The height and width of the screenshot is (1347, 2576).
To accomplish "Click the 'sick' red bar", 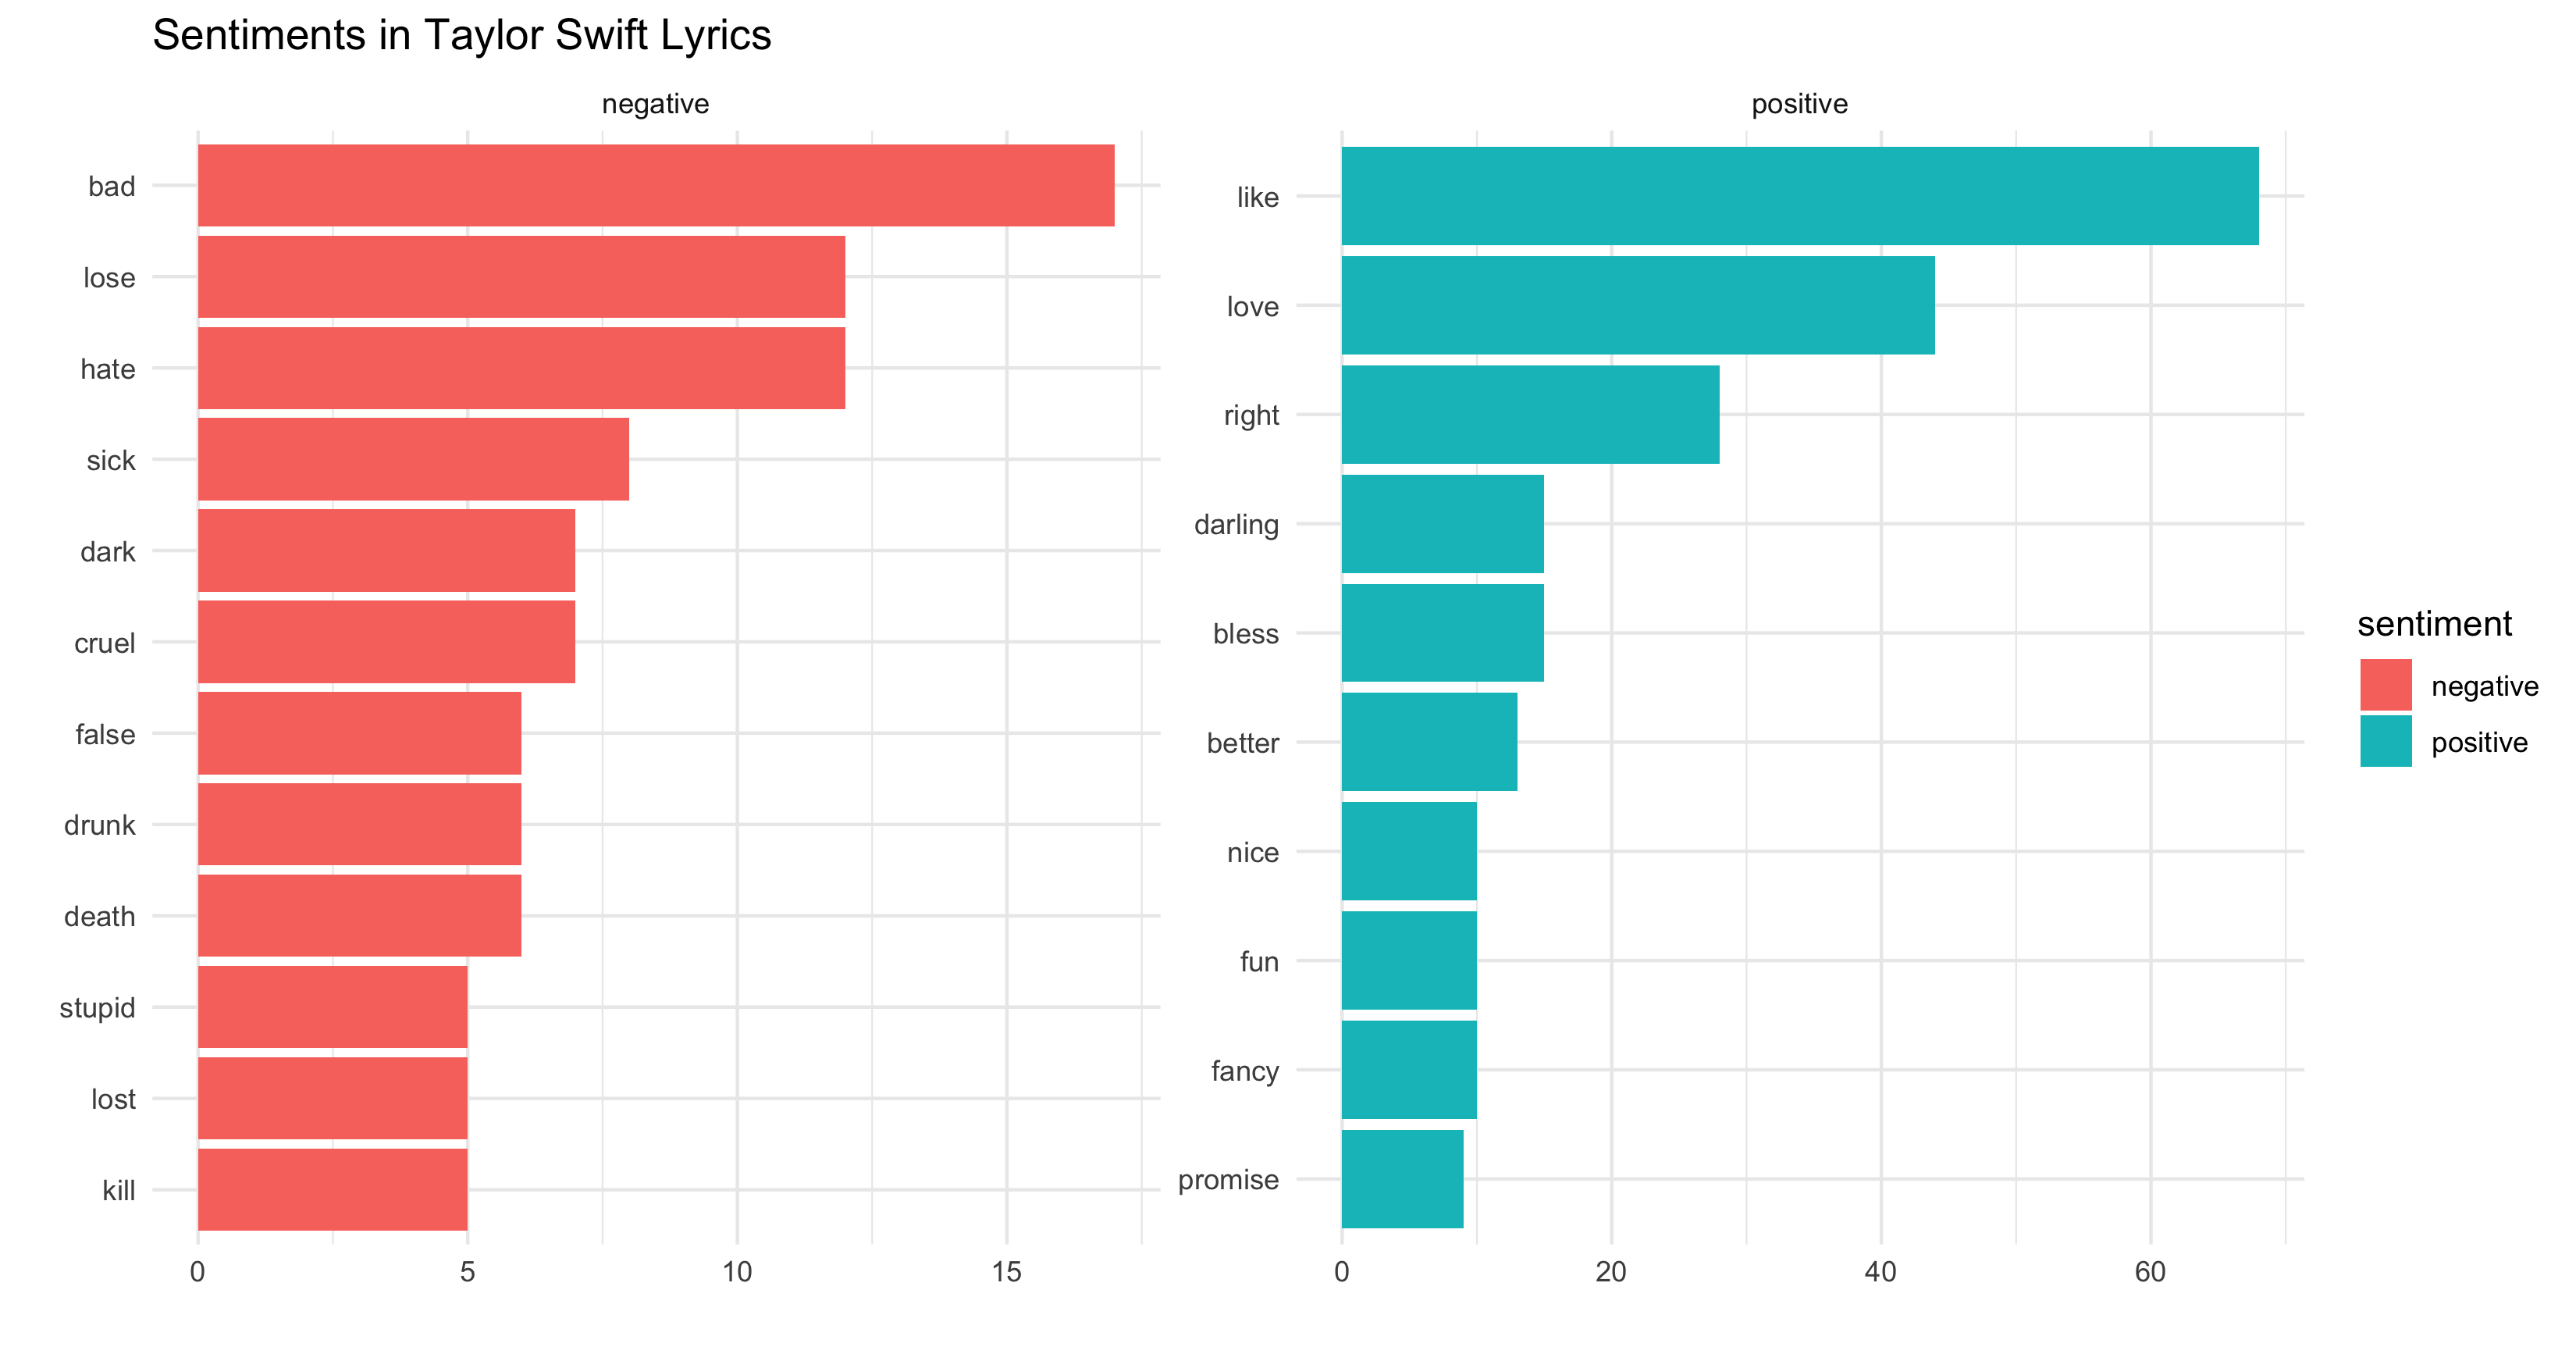I will point(413,459).
